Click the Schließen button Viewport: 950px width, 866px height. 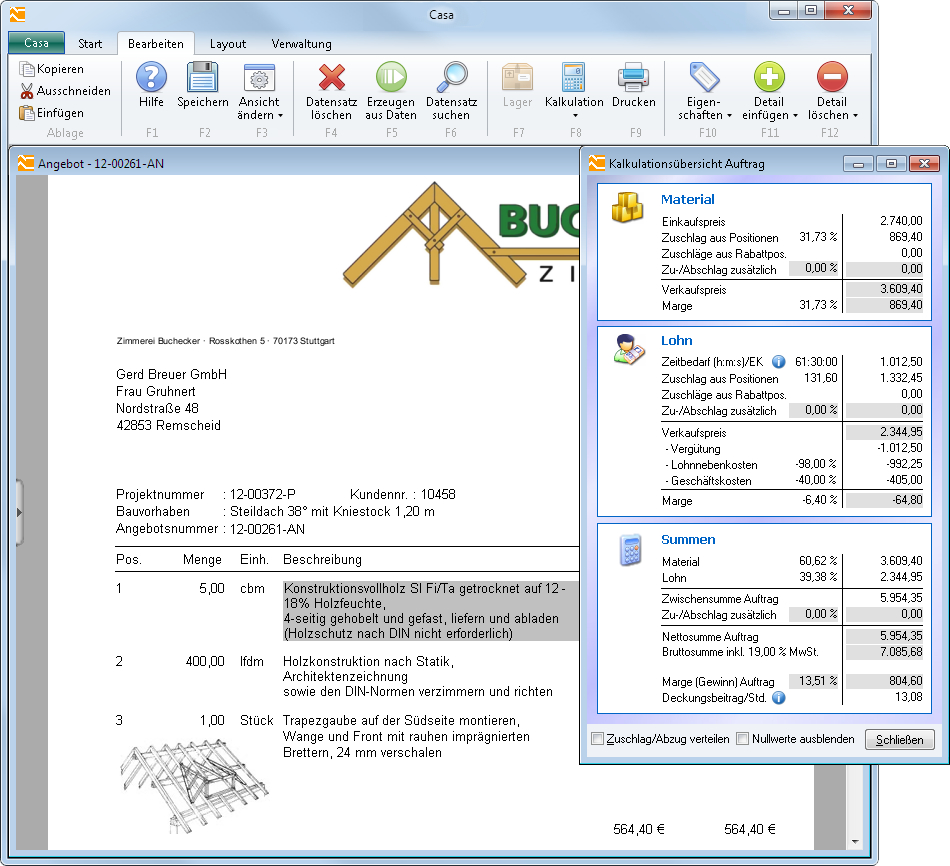(900, 739)
